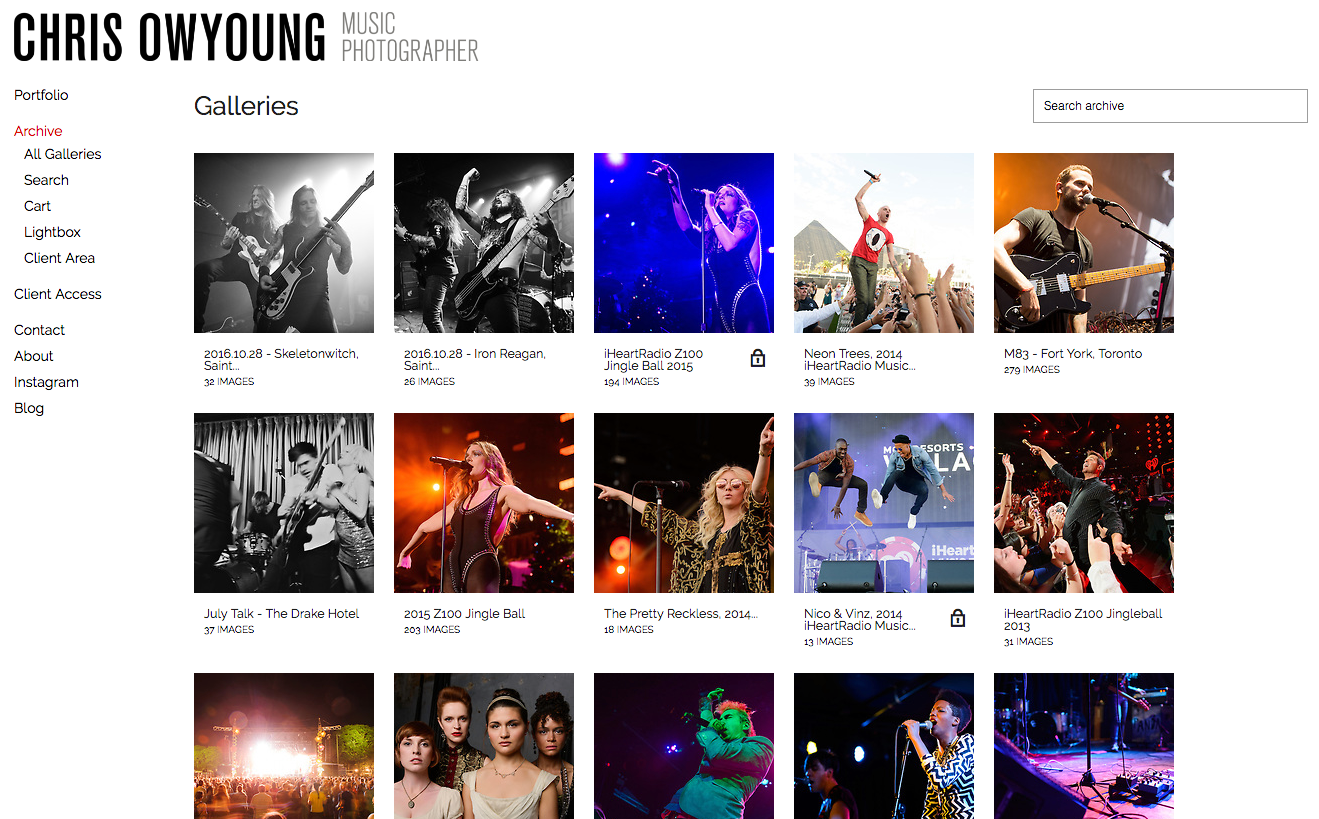Click lock icon beside Nico & Vinz gallery
Image resolution: width=1319 pixels, height=819 pixels.
point(958,618)
